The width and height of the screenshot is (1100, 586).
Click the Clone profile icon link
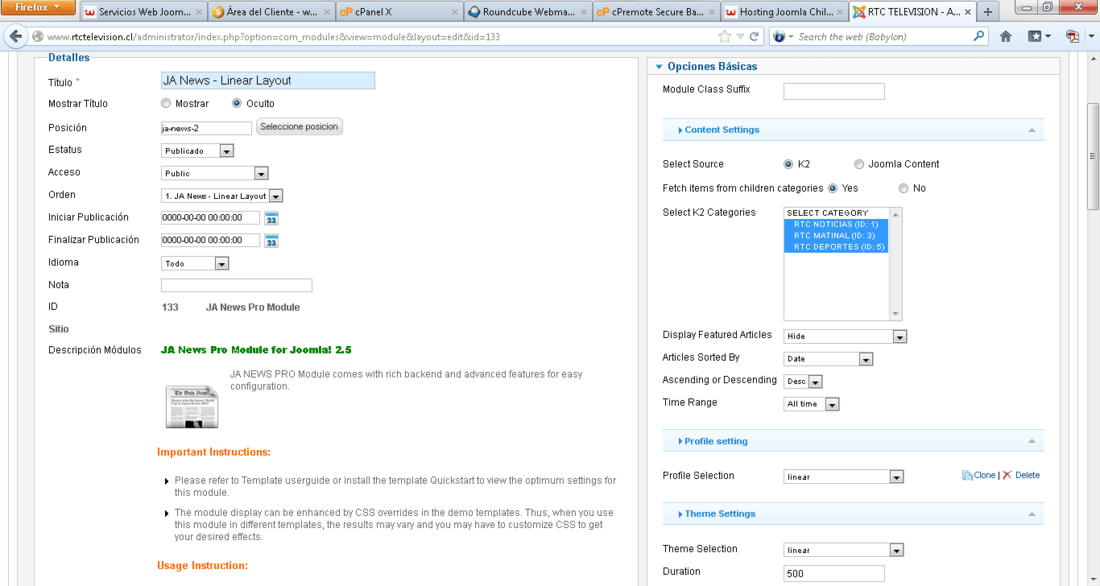(979, 475)
